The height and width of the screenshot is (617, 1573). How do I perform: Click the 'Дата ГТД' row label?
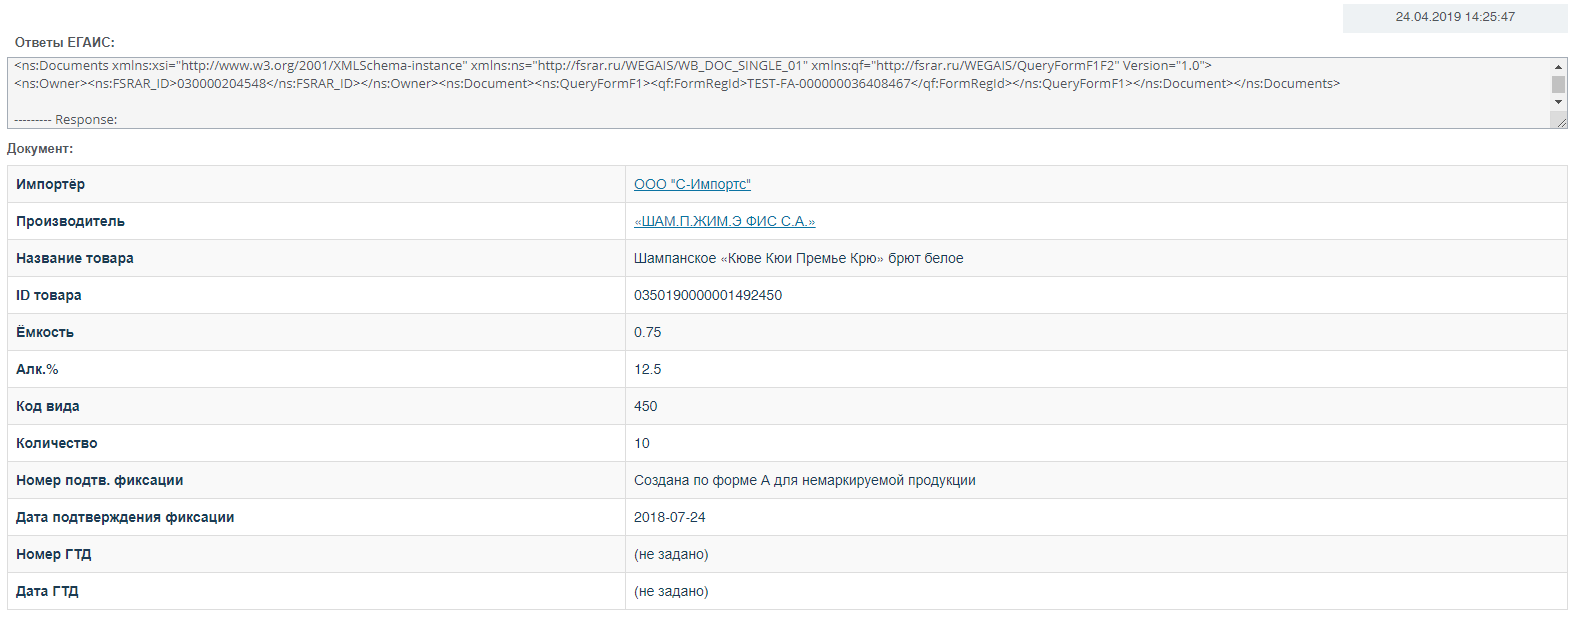click(x=47, y=591)
